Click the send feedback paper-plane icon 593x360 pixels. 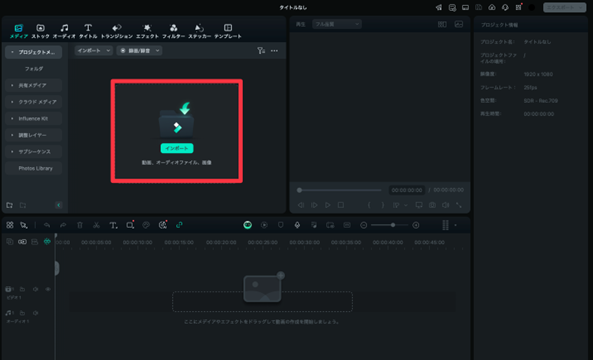[x=439, y=8]
